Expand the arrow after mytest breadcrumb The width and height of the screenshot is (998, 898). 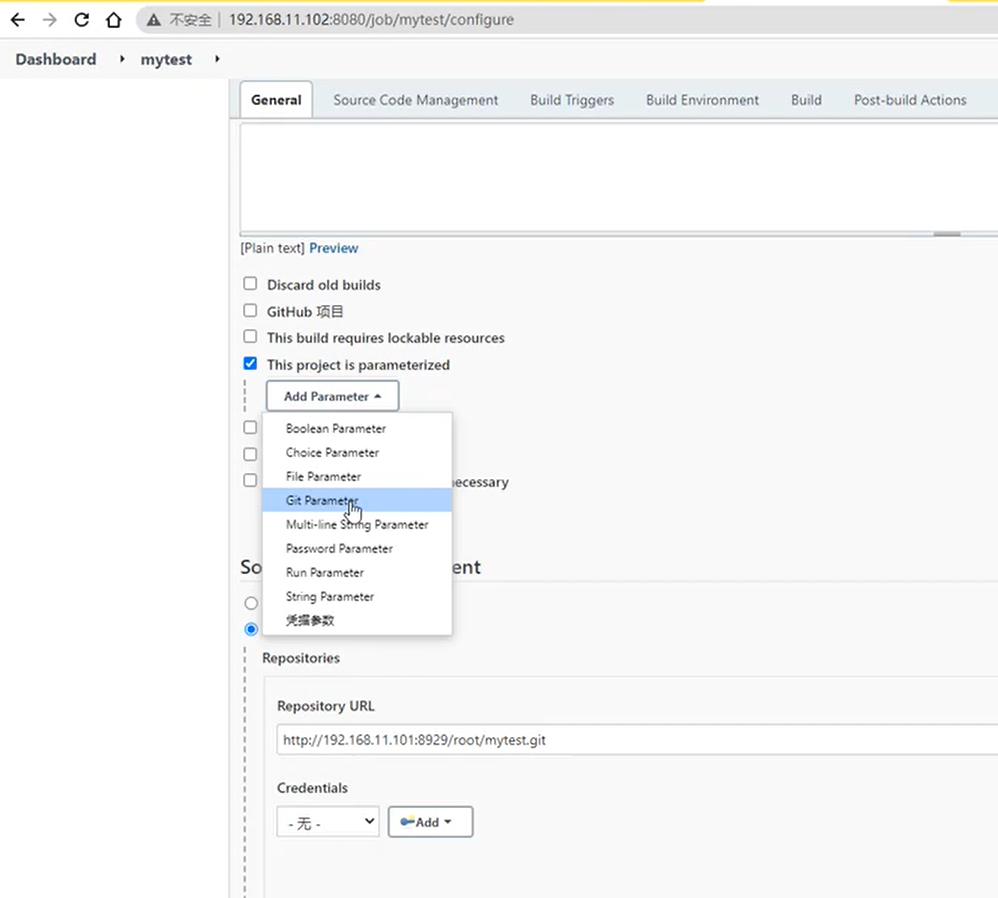(217, 59)
